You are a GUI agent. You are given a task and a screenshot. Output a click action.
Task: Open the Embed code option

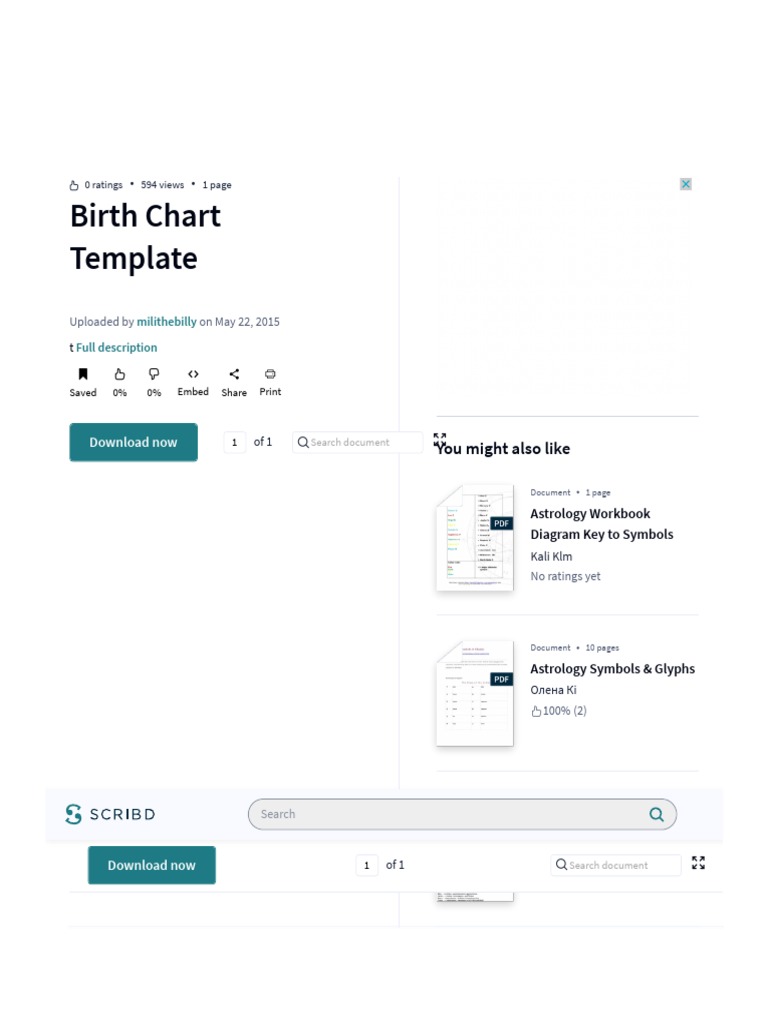point(193,374)
